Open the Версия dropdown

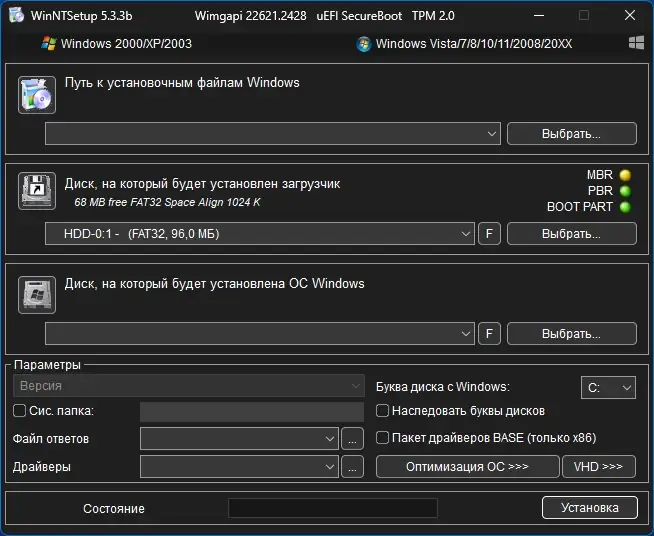189,386
